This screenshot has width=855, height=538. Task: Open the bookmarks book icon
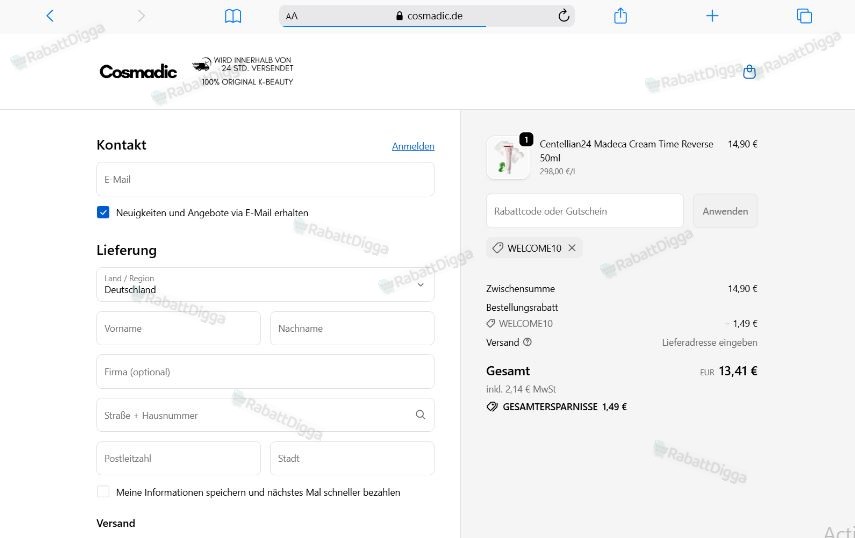click(233, 16)
